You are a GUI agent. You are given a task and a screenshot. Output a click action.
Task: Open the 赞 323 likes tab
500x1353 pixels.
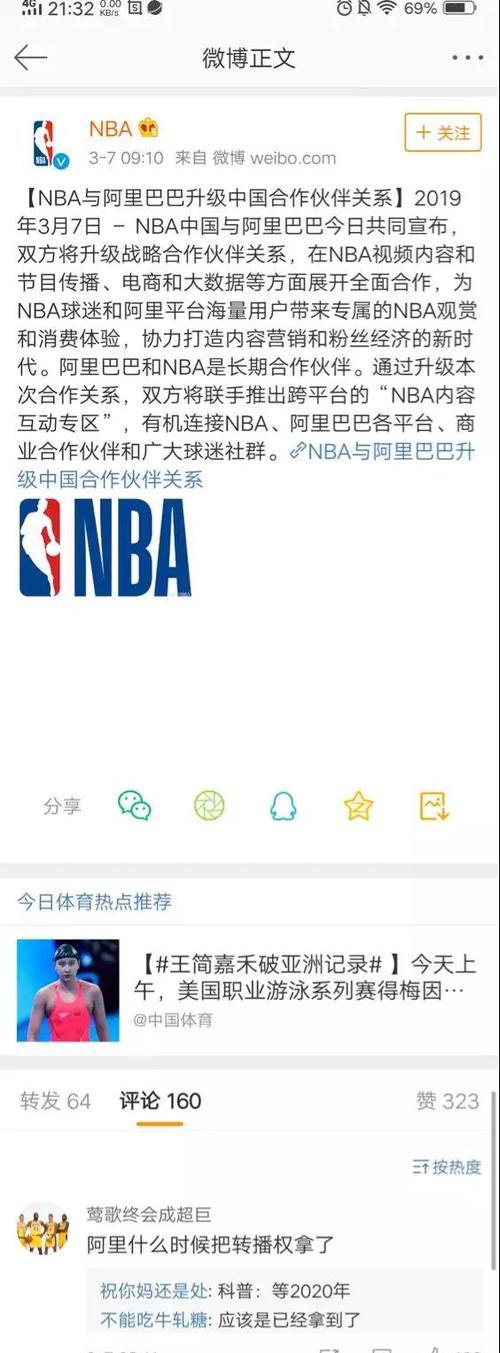pyautogui.click(x=447, y=1101)
